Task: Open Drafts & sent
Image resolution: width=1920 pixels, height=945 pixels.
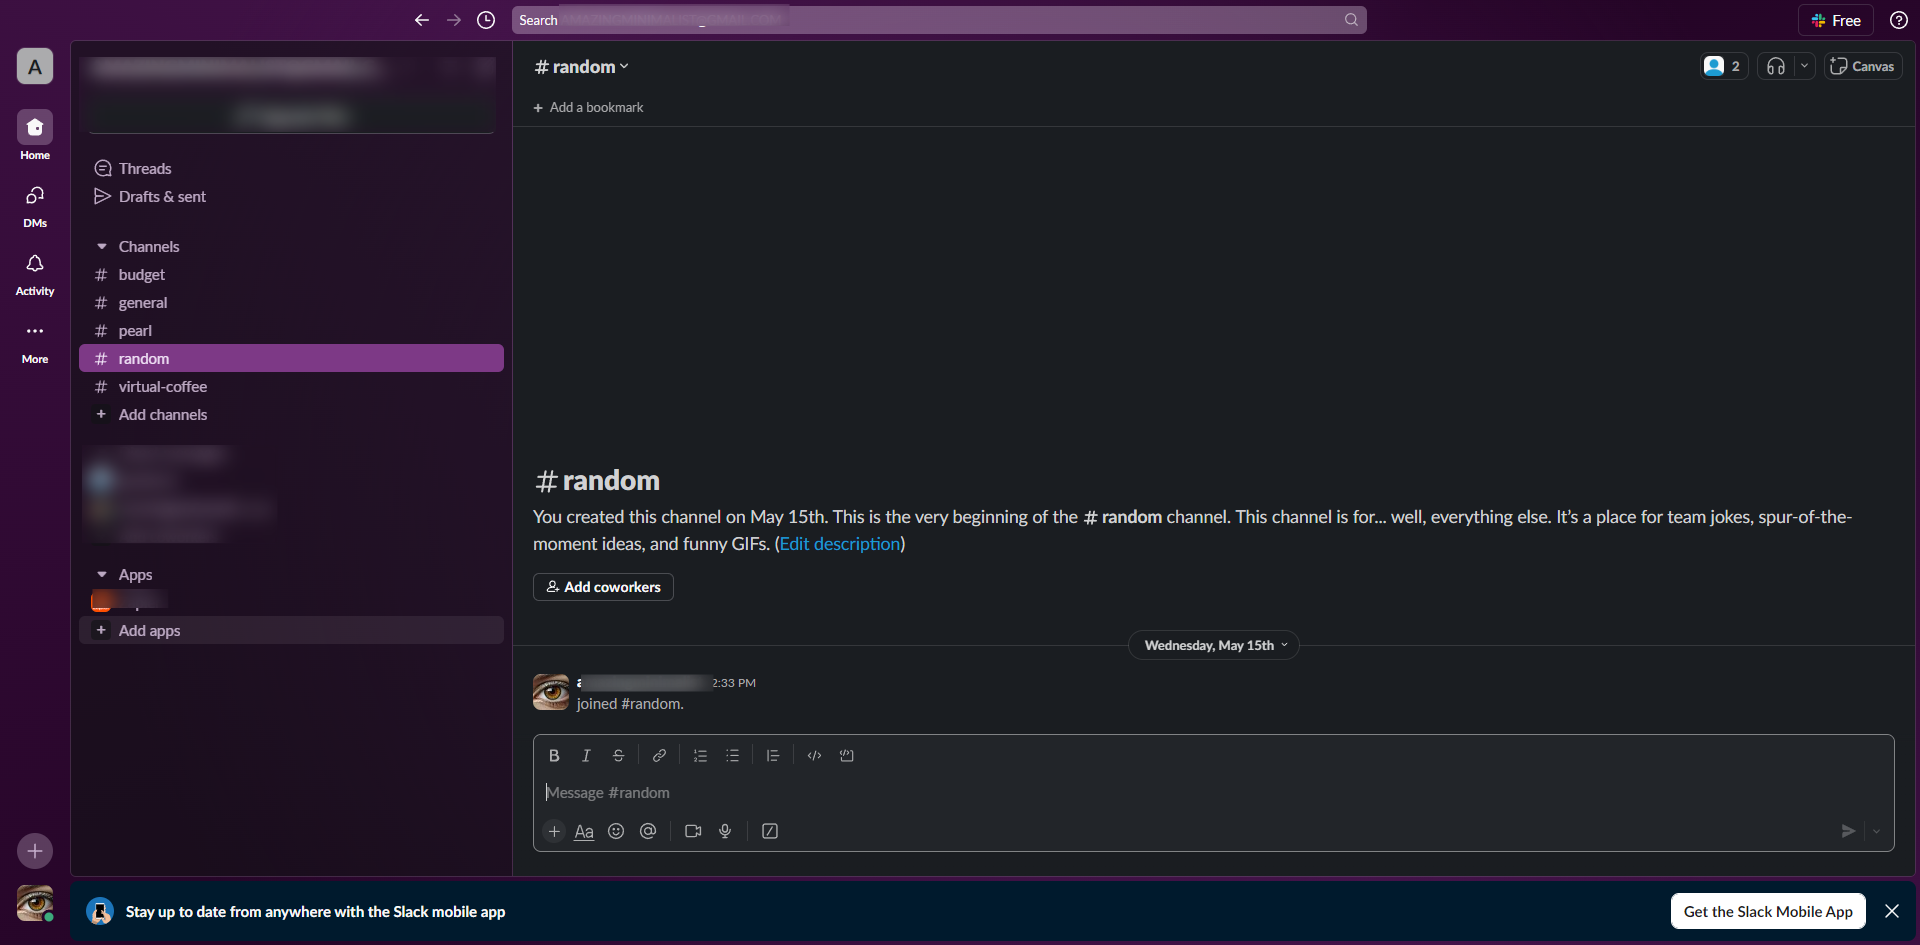Action: click(291, 197)
